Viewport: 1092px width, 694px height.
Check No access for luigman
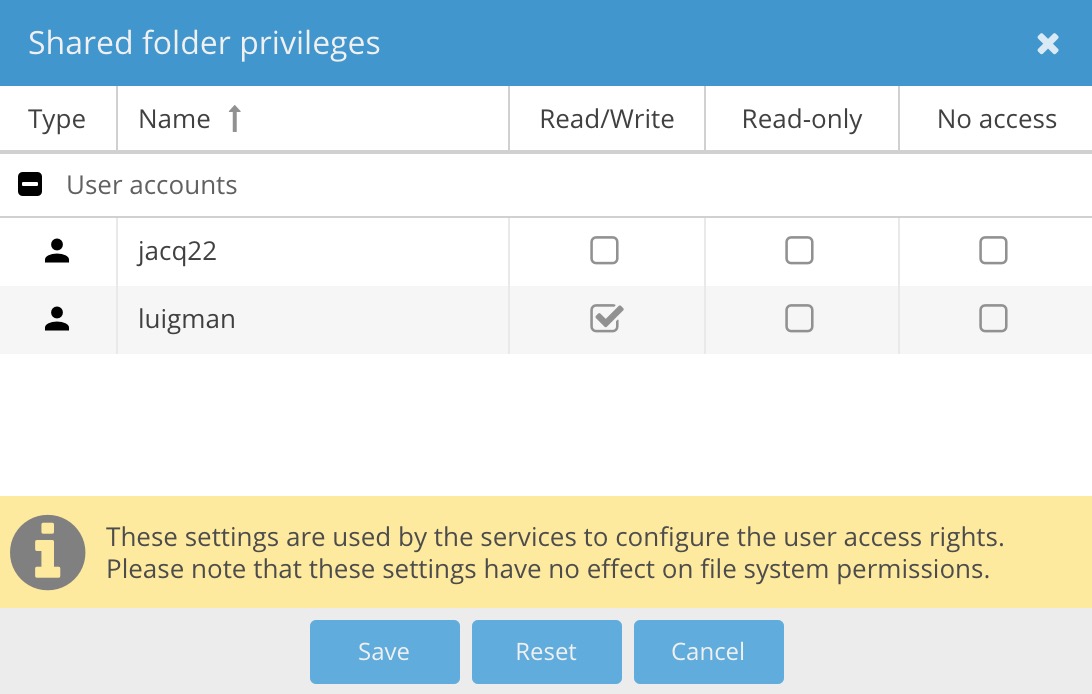point(993,318)
